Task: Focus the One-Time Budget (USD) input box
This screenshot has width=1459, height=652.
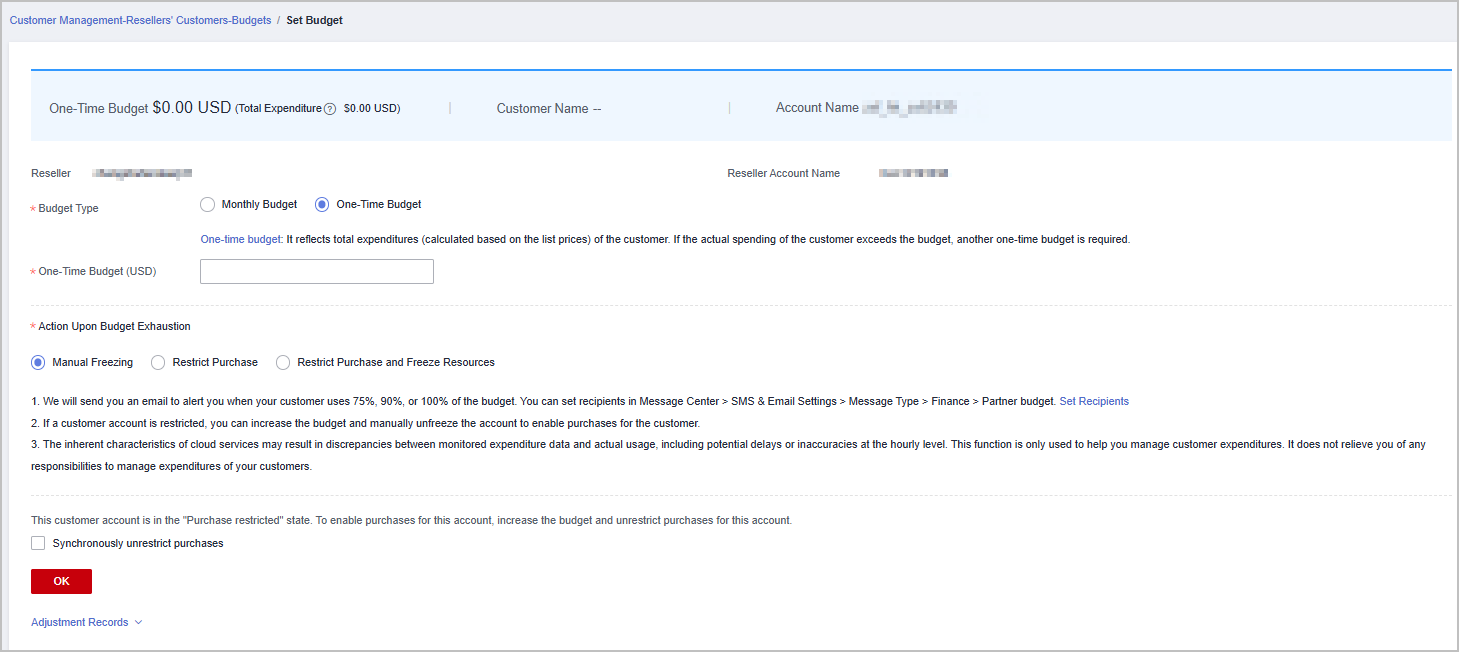Action: pyautogui.click(x=316, y=272)
